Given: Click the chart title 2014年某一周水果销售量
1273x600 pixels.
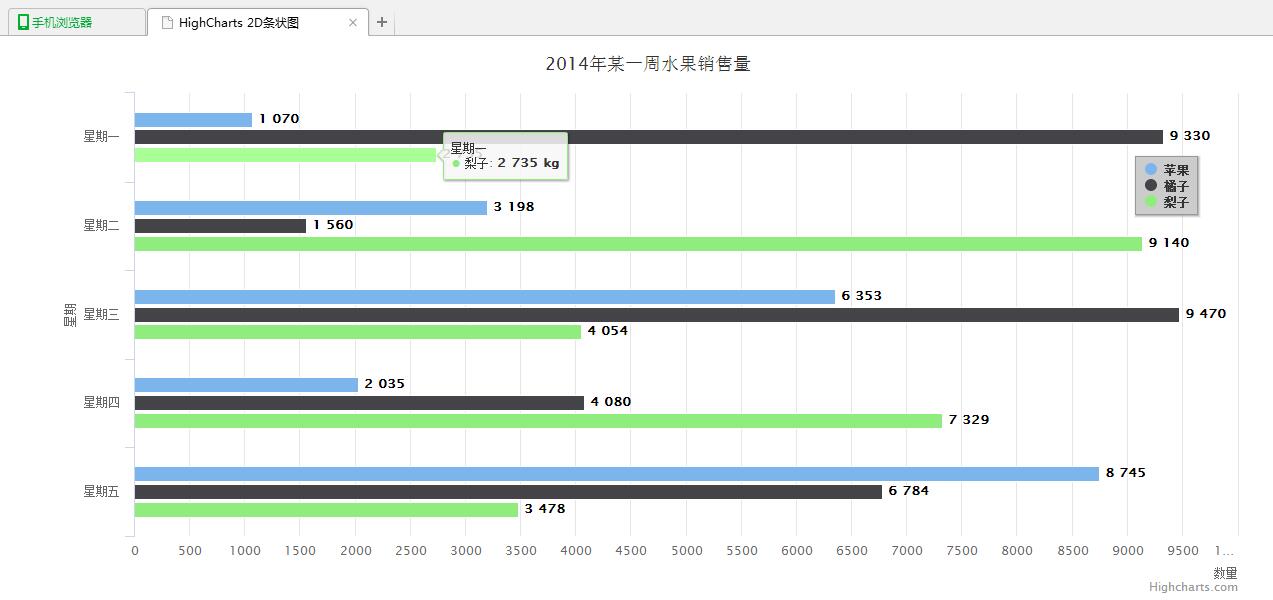Looking at the screenshot, I should [x=648, y=64].
